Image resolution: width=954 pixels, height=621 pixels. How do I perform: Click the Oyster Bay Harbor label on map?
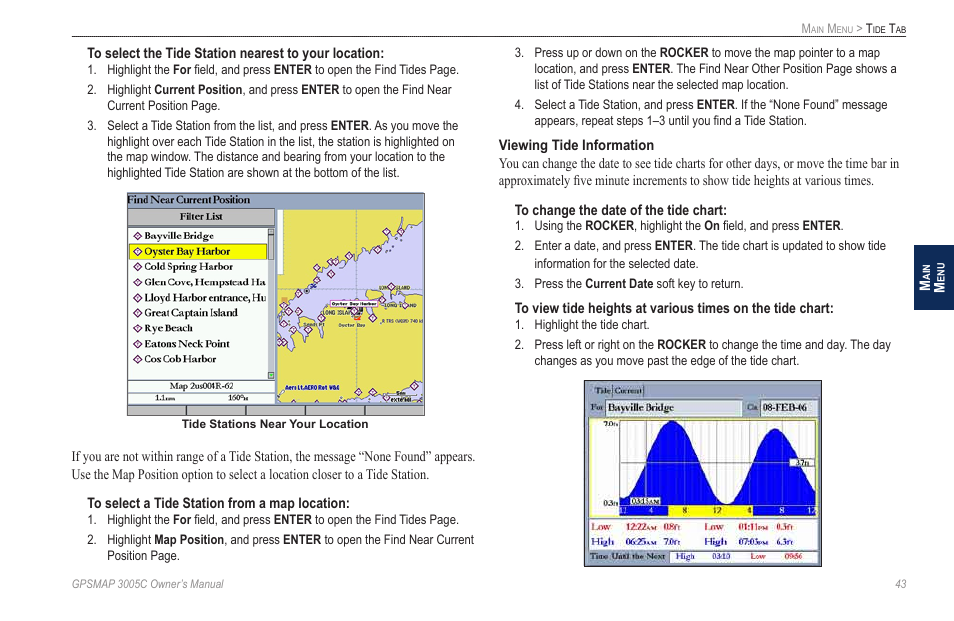(x=353, y=303)
